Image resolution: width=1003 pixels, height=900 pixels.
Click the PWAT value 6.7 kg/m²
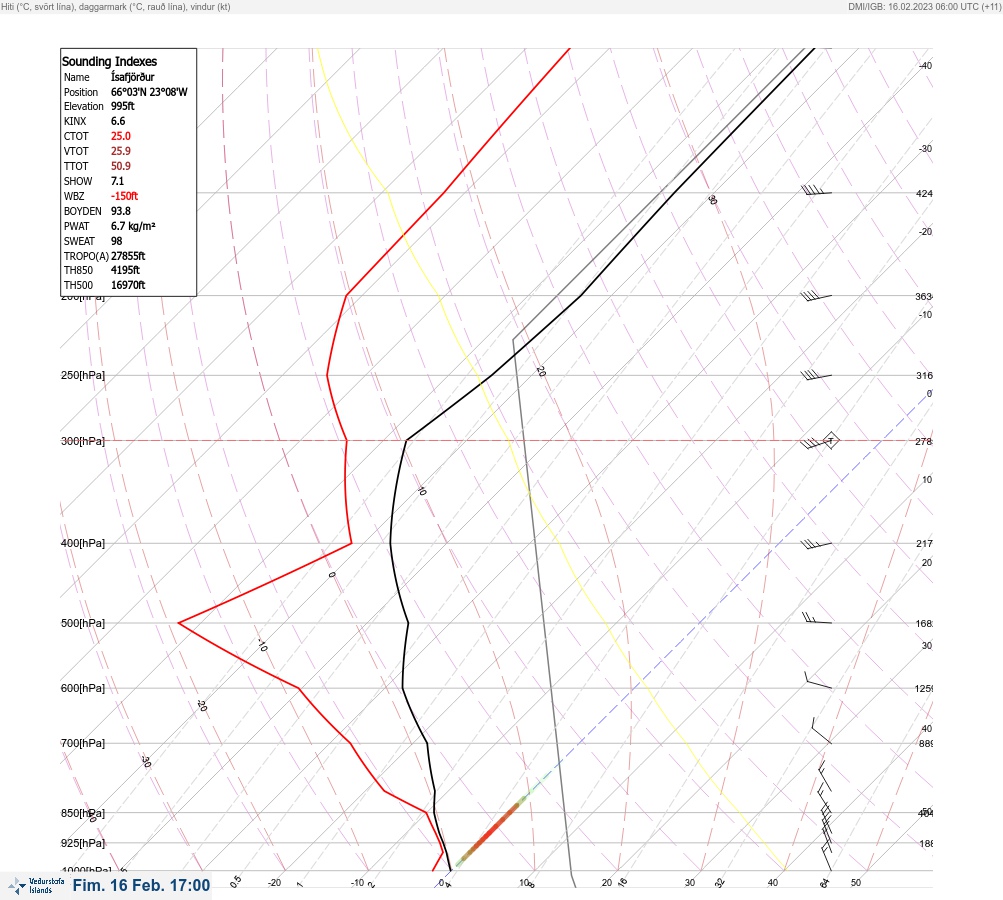[133, 226]
